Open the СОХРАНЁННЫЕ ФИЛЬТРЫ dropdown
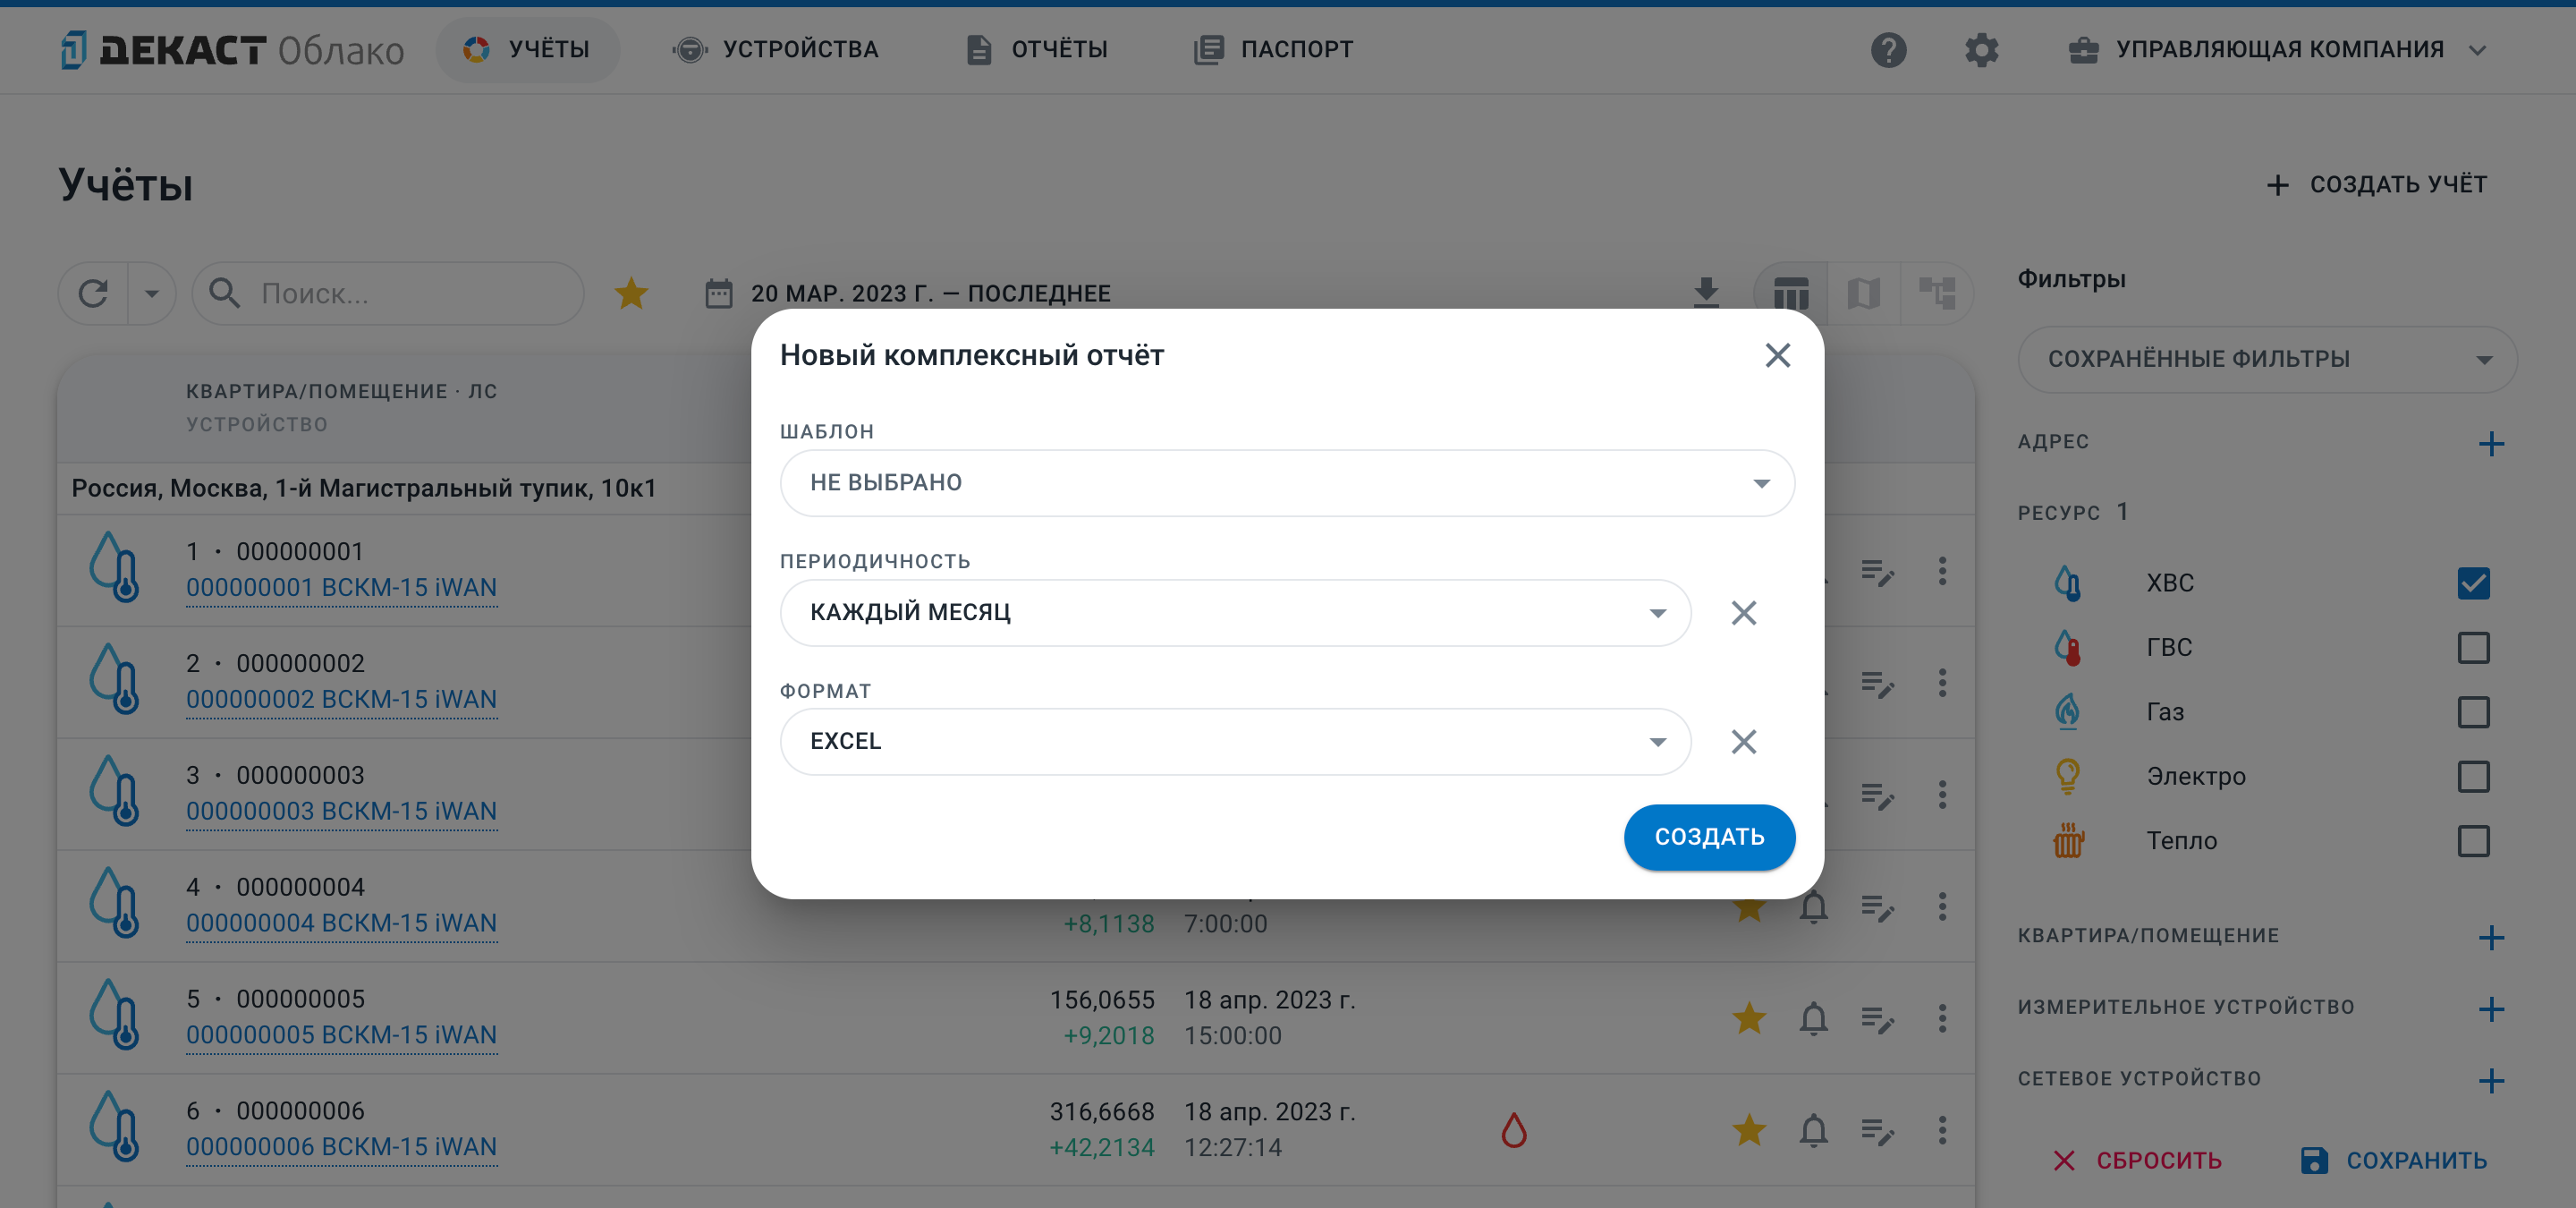 2267,359
